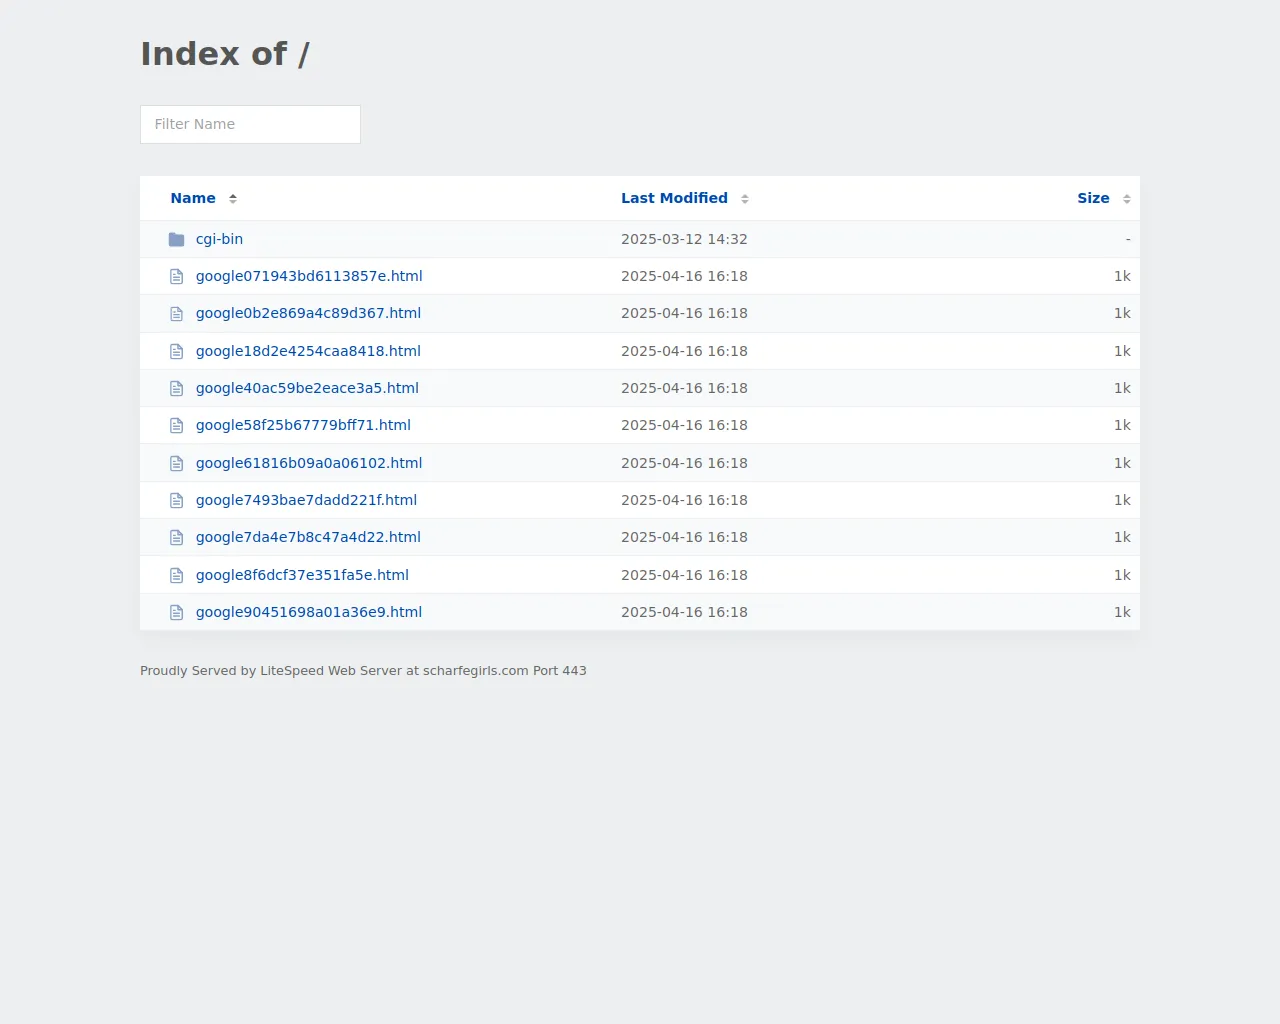Toggle sort arrows next to Last Modified
Screen dimensions: 1280x1024
tap(745, 199)
